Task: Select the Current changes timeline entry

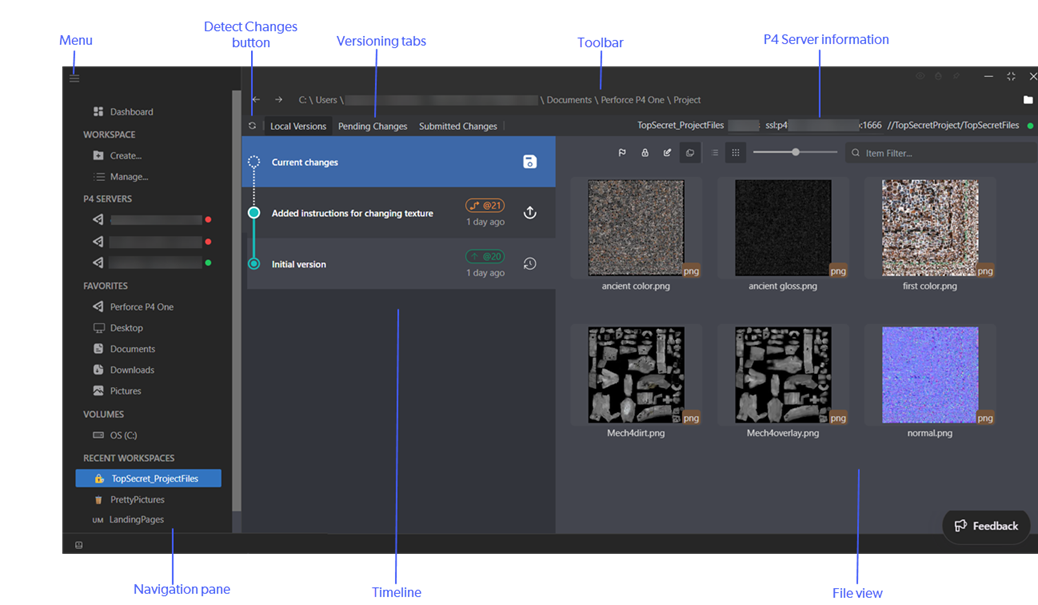Action: point(399,162)
